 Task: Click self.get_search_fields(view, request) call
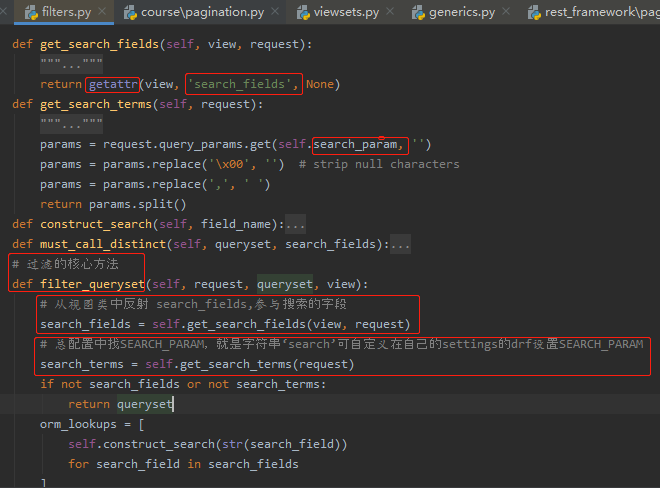click(281, 324)
